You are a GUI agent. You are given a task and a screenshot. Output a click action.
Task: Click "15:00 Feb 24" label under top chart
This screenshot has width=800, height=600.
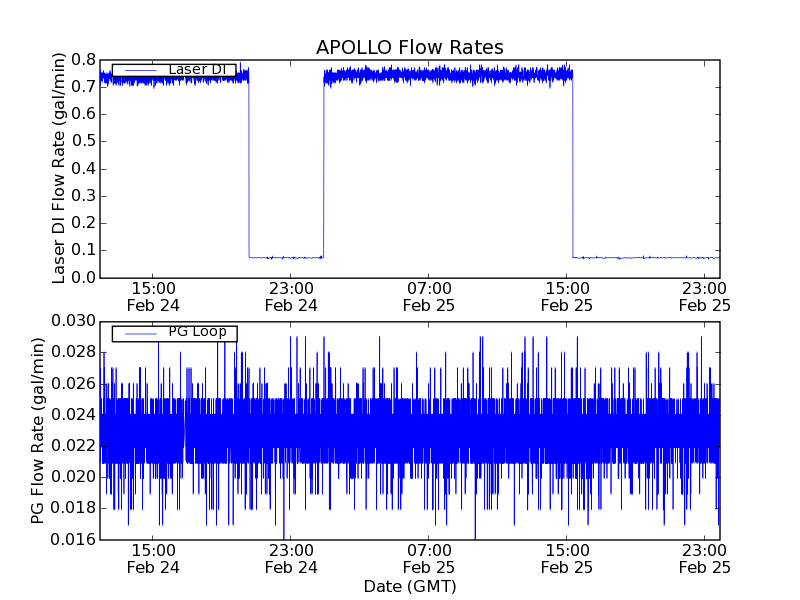coord(153,297)
